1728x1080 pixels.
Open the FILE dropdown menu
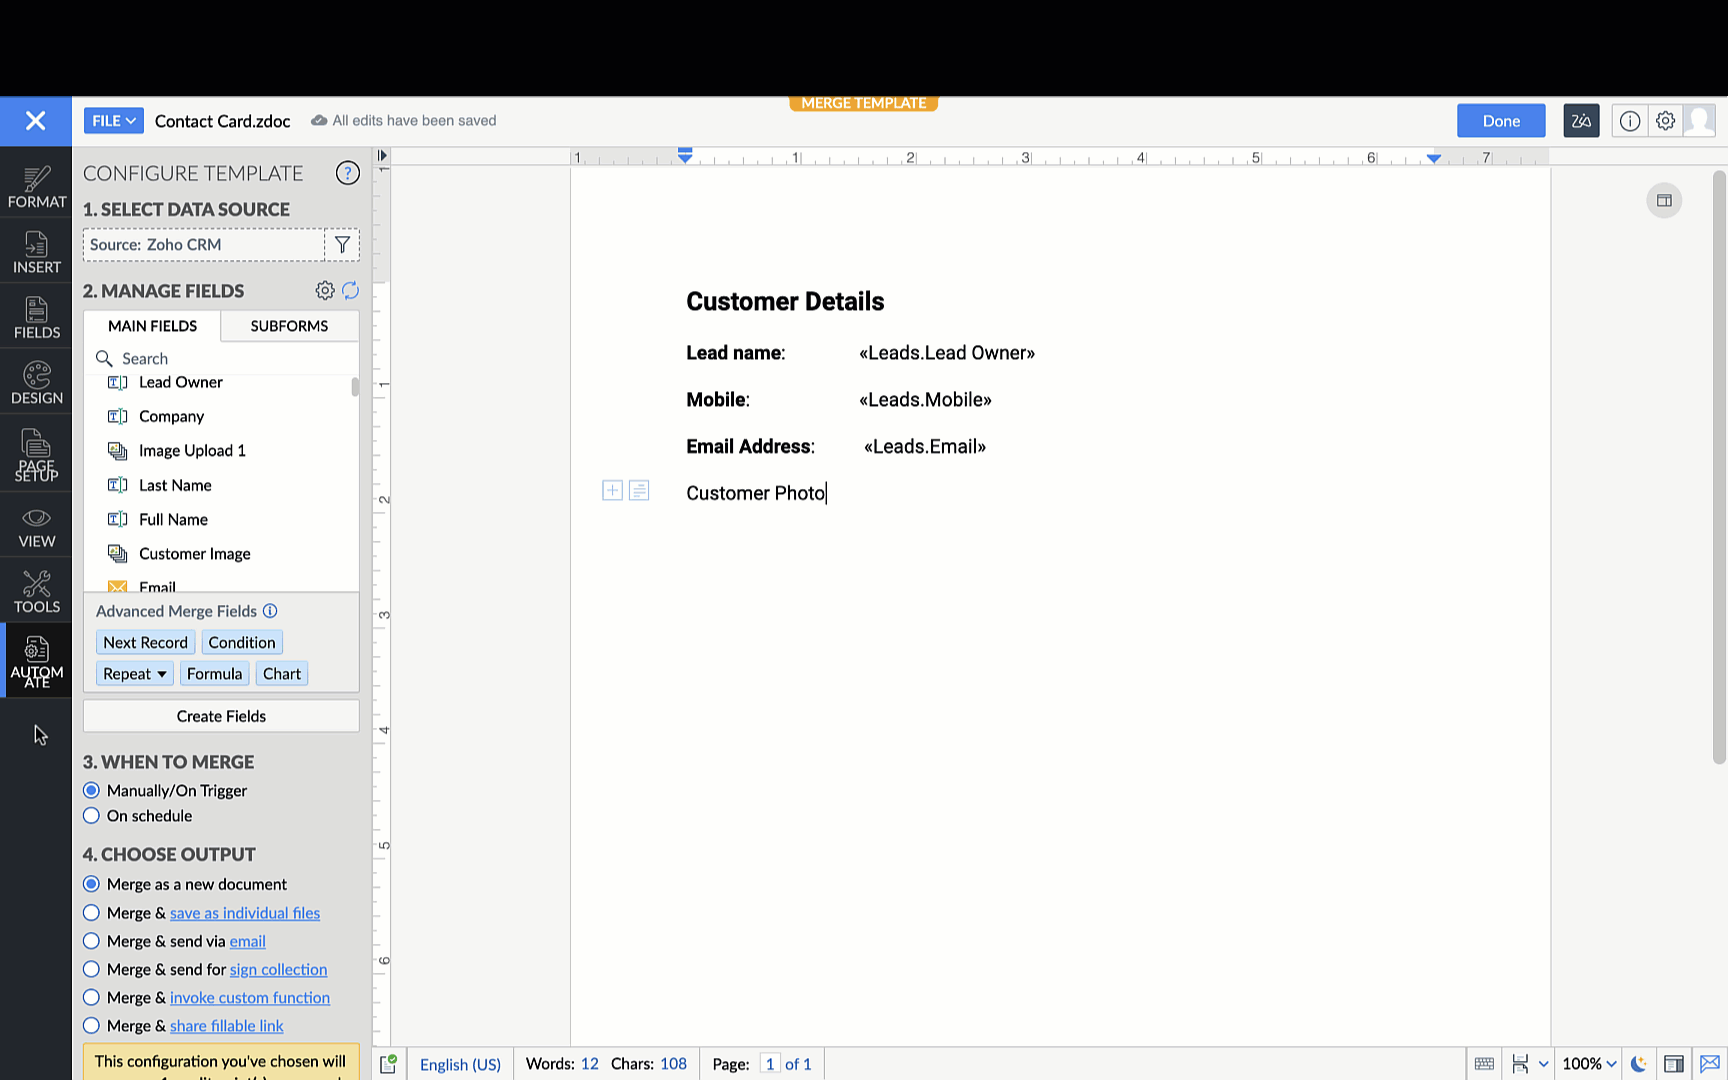click(113, 121)
